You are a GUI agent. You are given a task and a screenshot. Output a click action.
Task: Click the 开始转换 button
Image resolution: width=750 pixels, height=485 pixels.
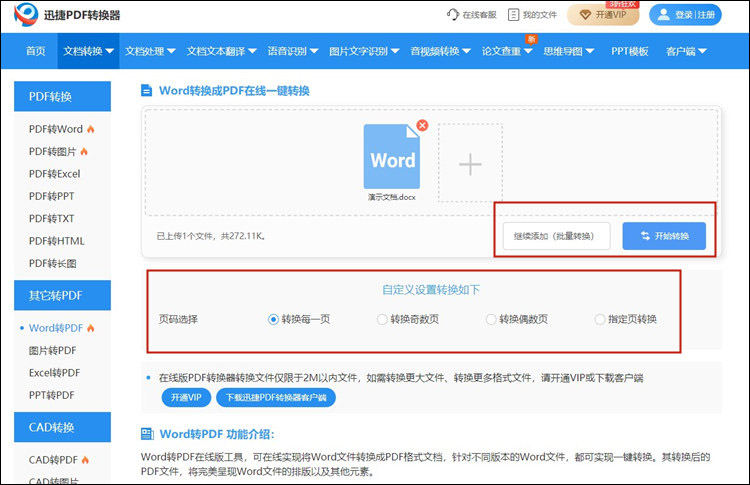coord(664,236)
